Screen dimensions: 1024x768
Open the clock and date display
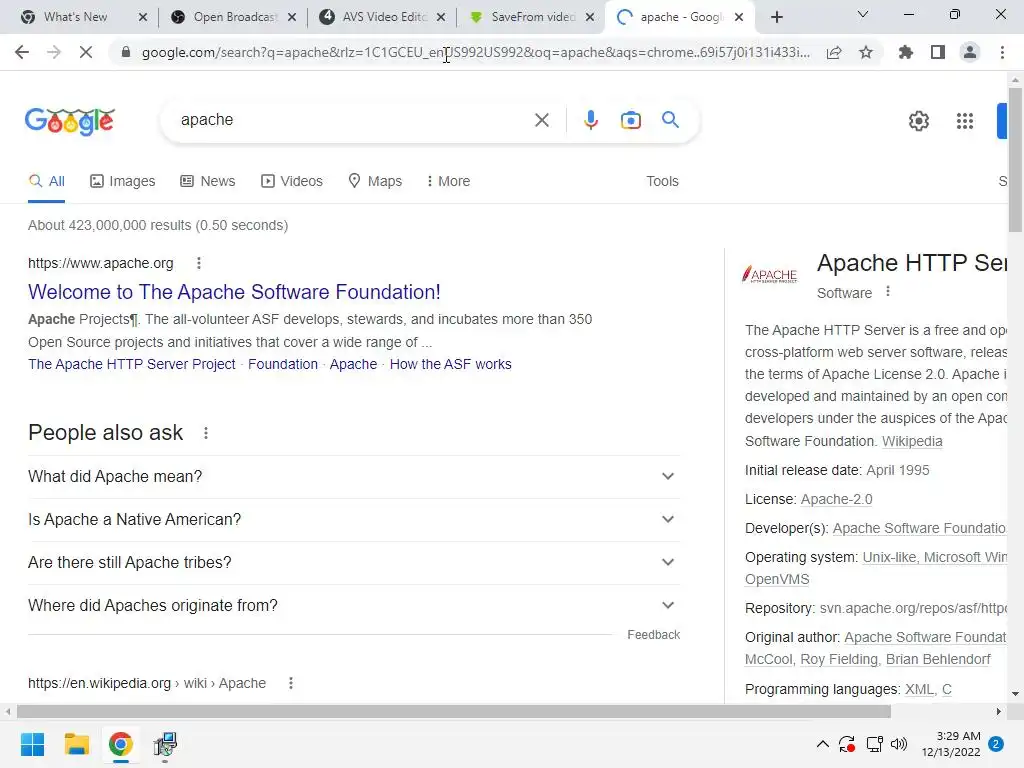(x=950, y=744)
